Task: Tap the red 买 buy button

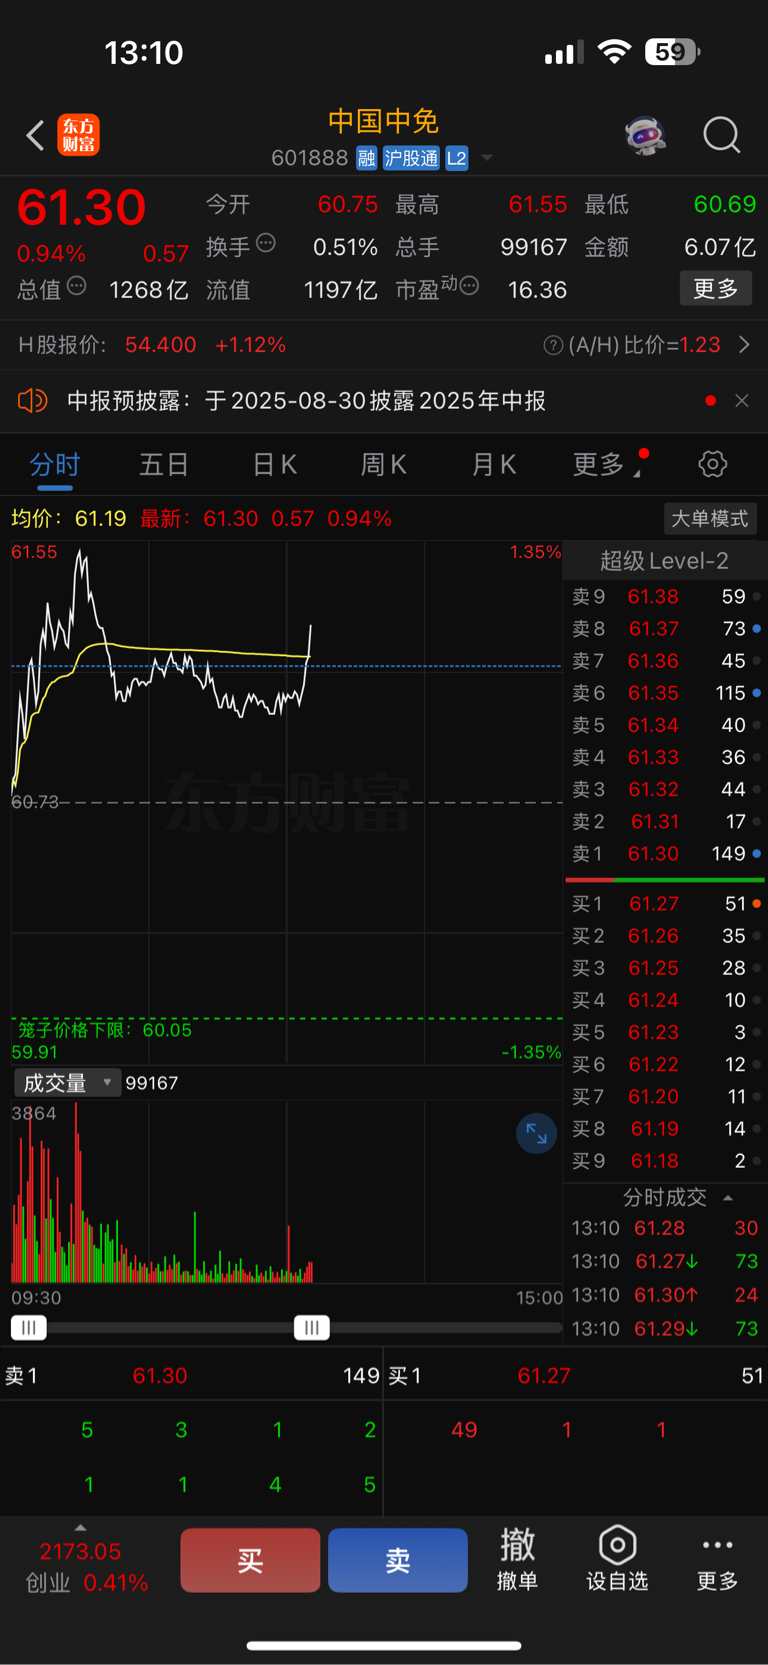Action: pos(250,1560)
